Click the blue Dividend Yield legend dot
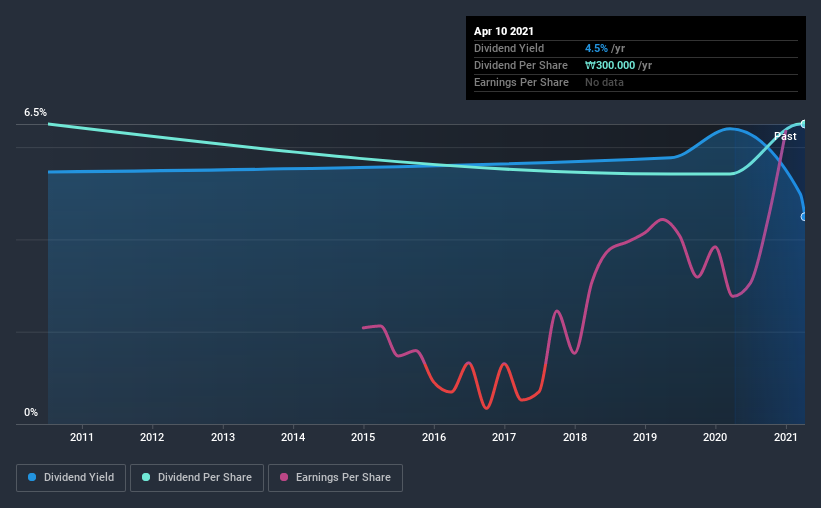This screenshot has width=821, height=508. 32,477
